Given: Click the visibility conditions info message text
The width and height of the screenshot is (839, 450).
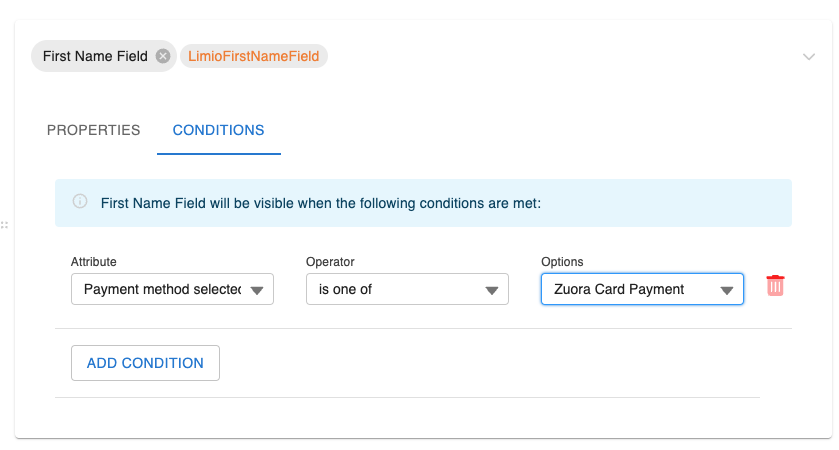Looking at the screenshot, I should tap(320, 203).
